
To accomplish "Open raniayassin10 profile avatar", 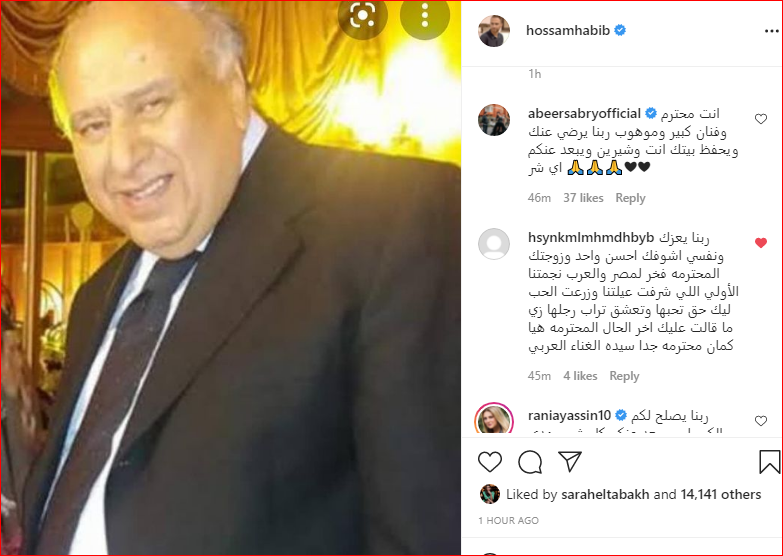I will (x=494, y=419).
